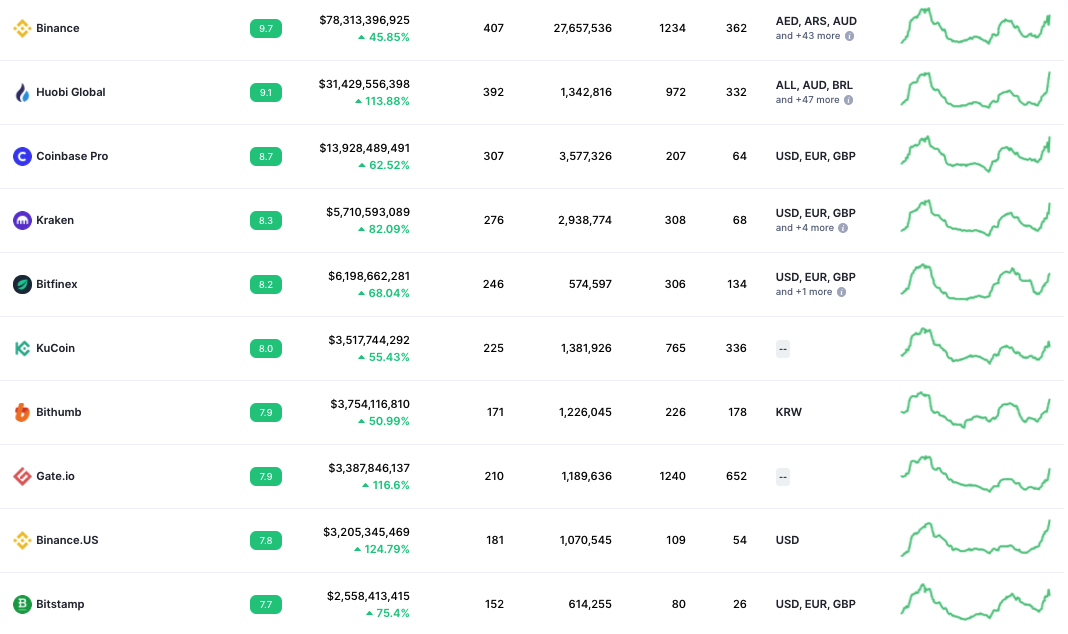Click the '--' fiat placeholder for KuCoin
The width and height of the screenshot is (1068, 634).
[x=783, y=349]
